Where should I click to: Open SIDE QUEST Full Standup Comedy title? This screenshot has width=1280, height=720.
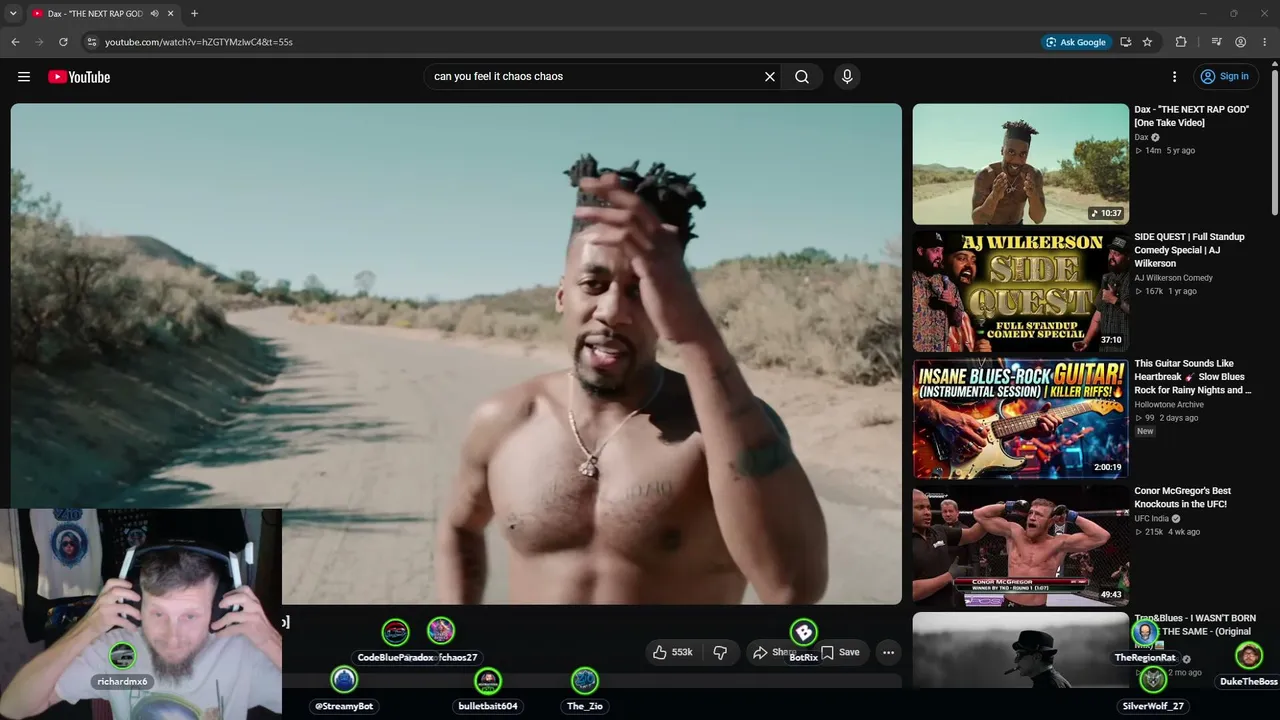(x=1190, y=250)
